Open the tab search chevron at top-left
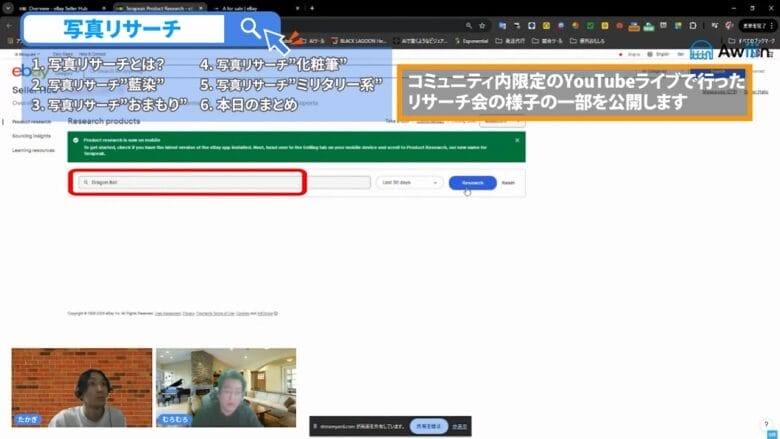The width and height of the screenshot is (780, 439). 8,8
